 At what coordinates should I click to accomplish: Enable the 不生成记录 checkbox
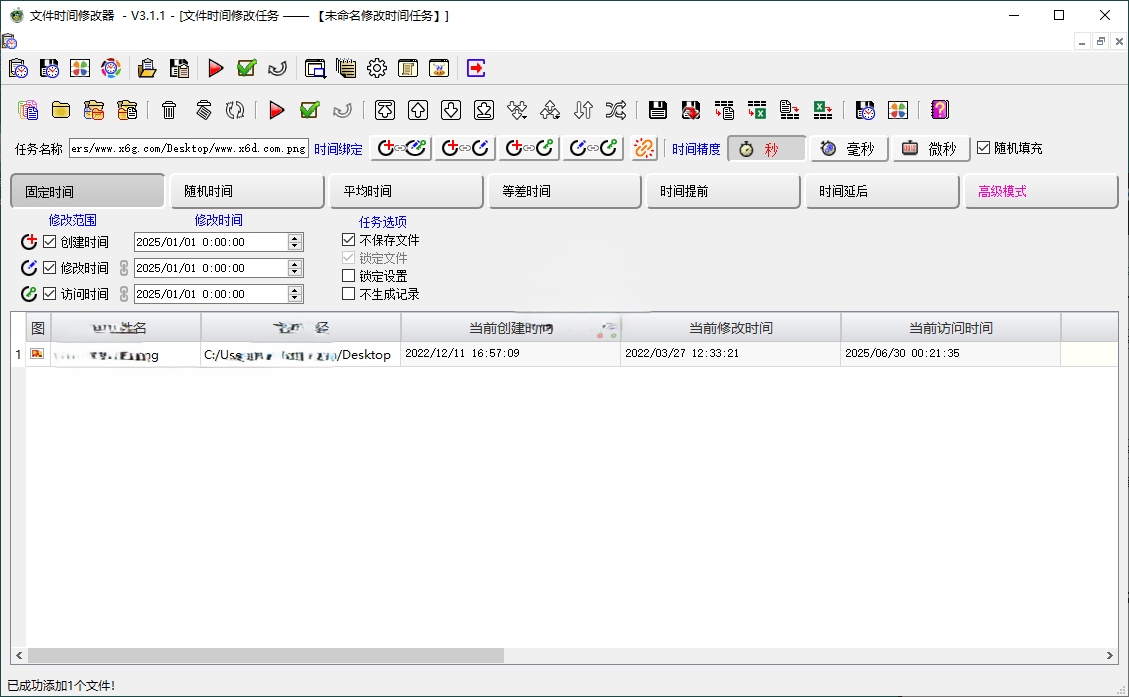click(x=348, y=294)
